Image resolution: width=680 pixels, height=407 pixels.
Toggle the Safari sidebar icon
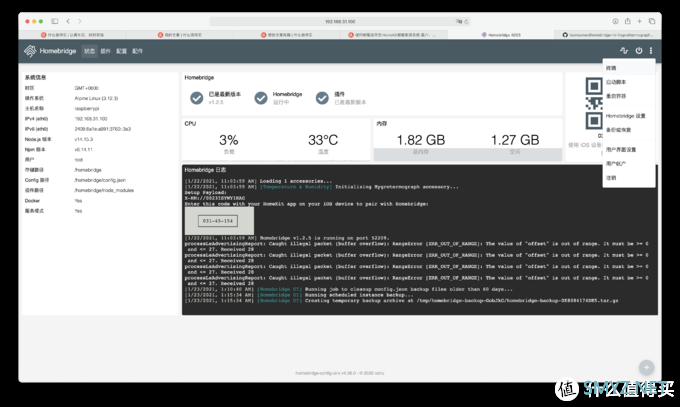pyautogui.click(x=55, y=21)
